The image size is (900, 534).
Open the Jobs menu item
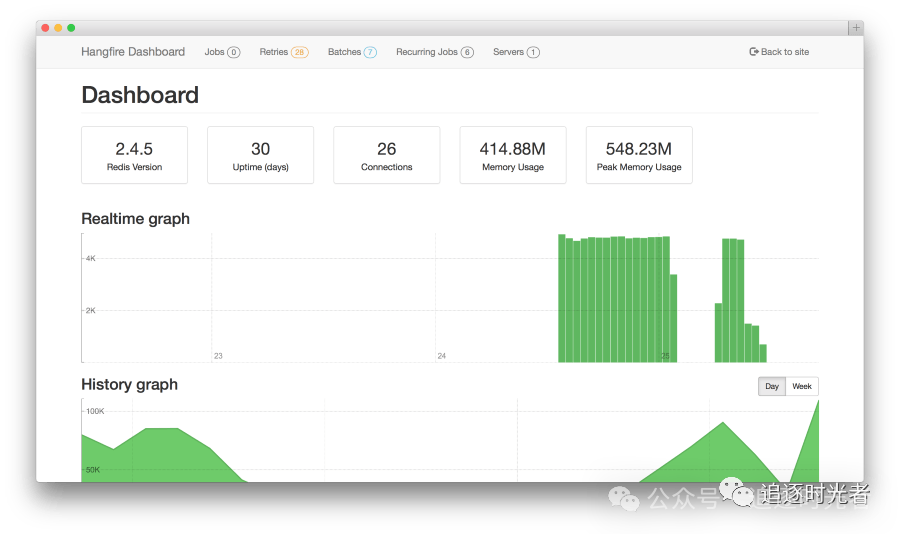214,52
